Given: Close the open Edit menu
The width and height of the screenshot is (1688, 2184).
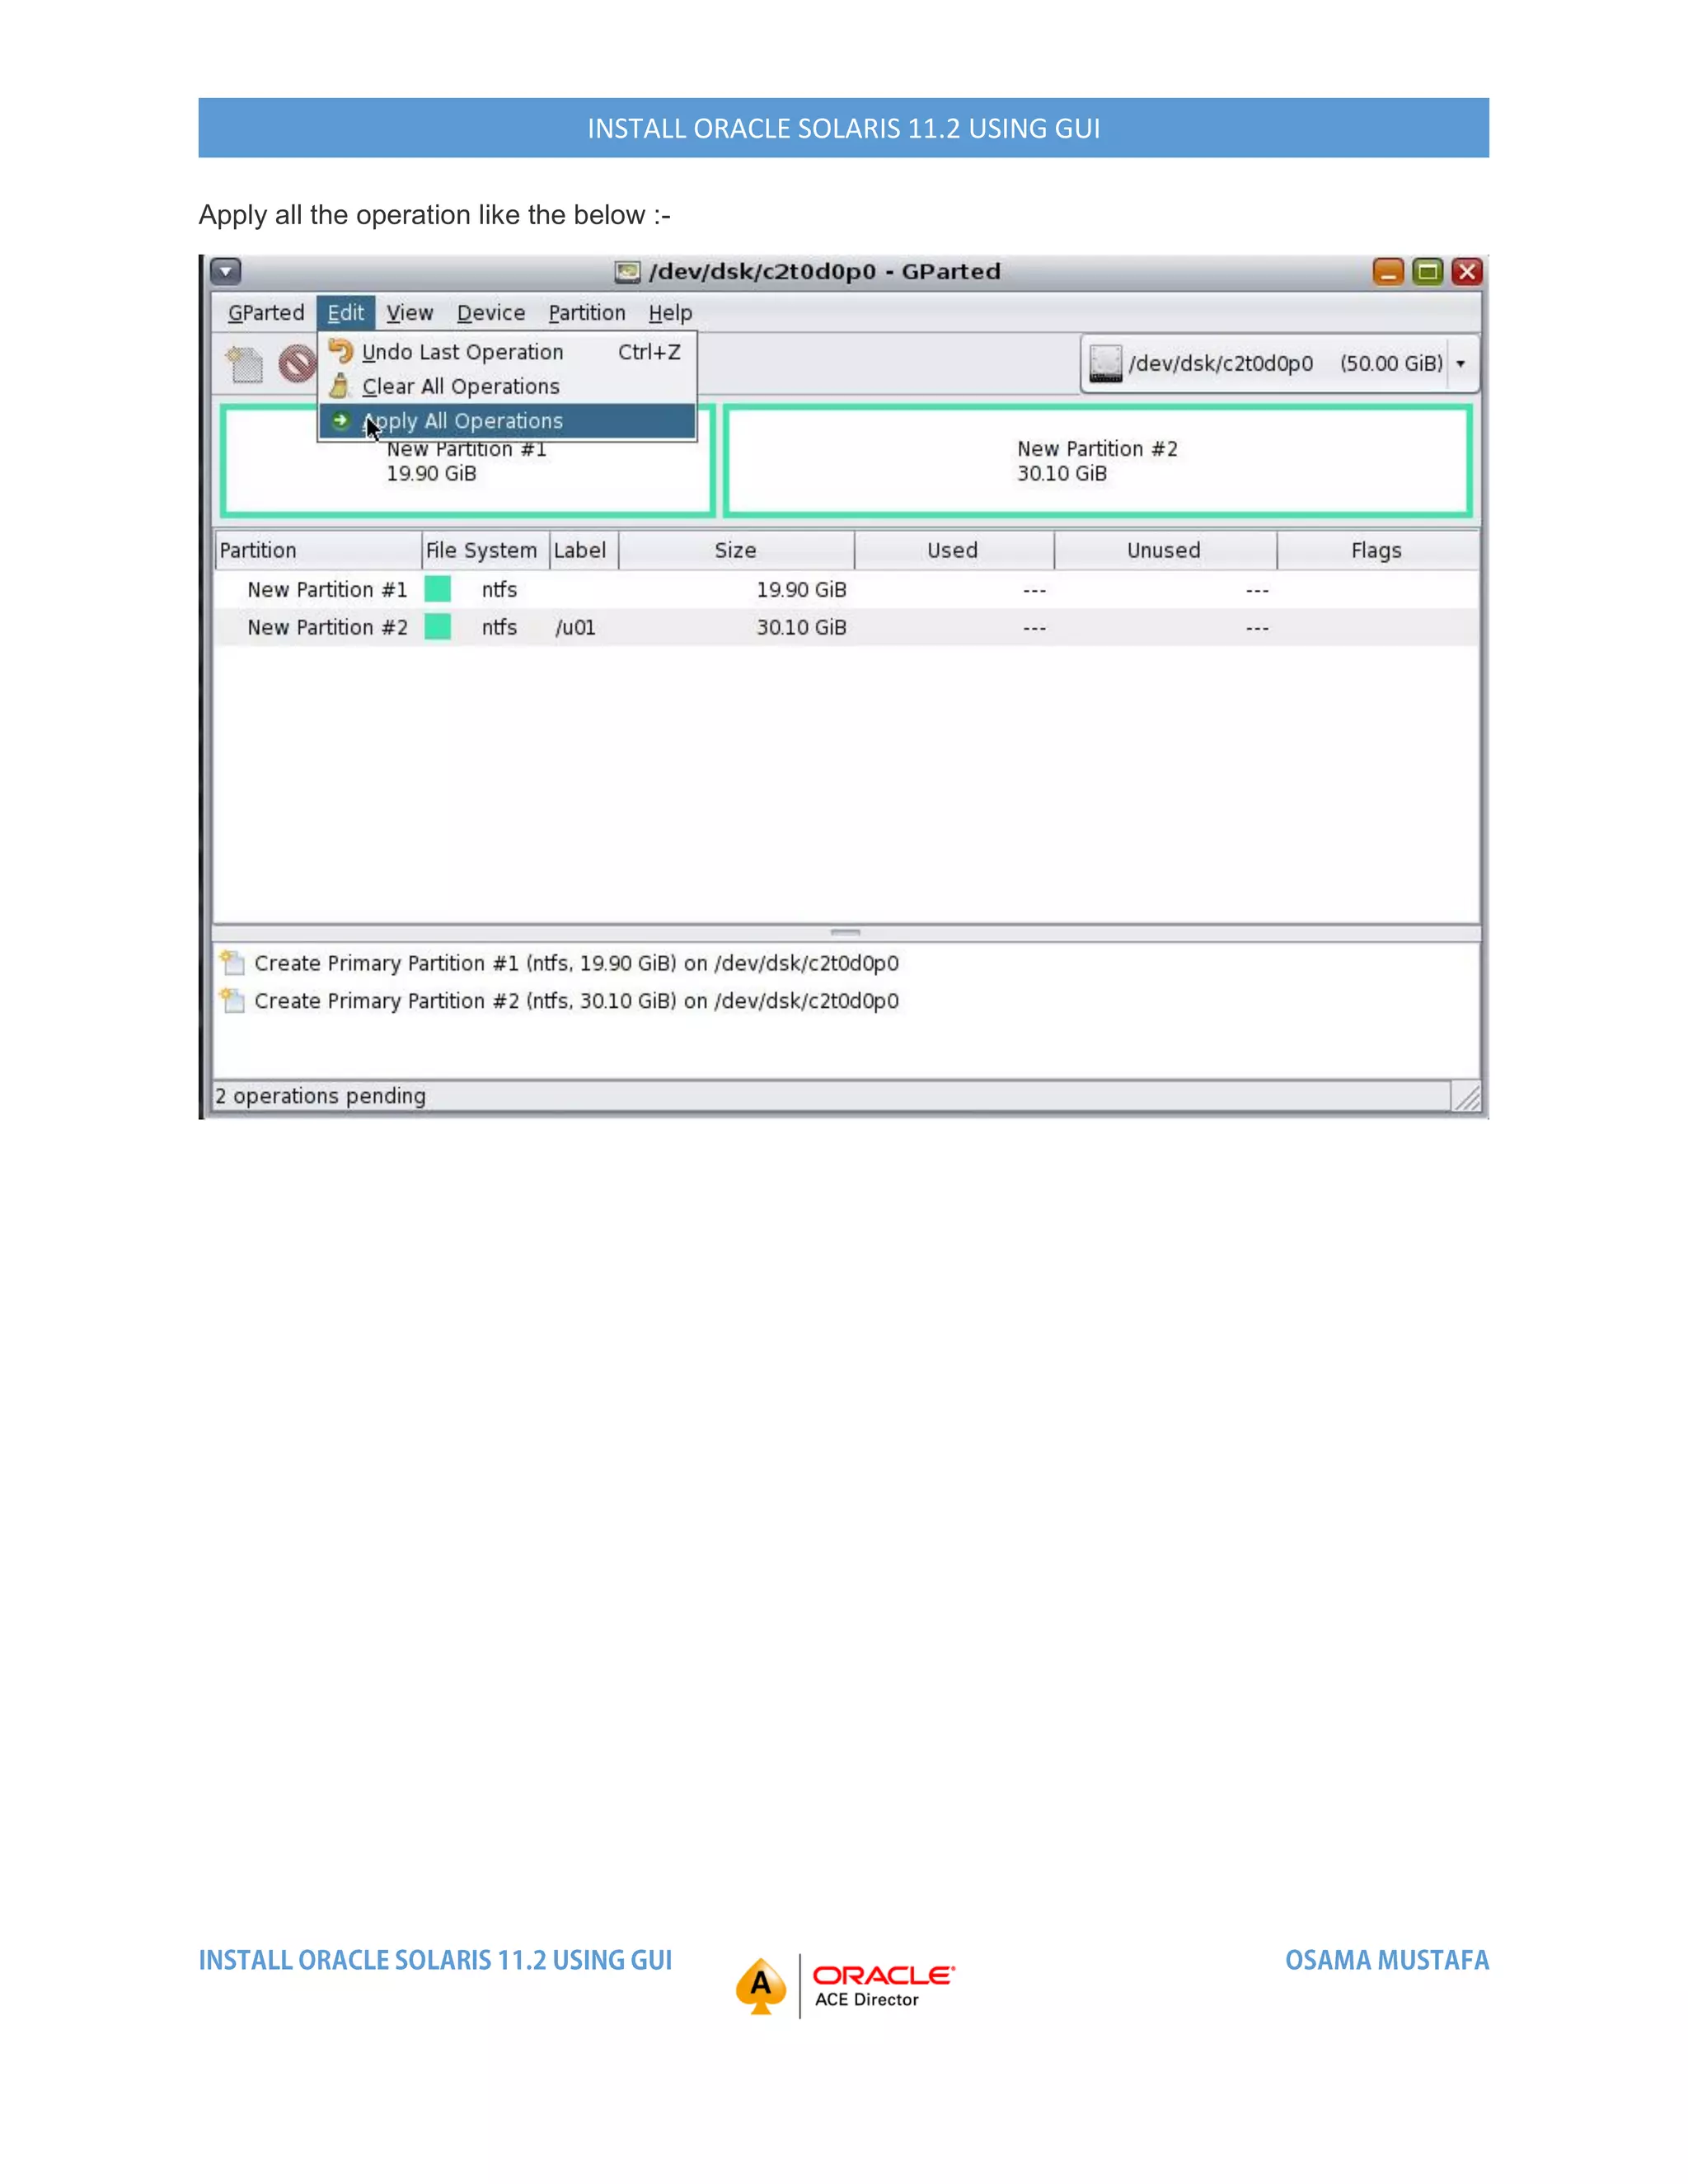Looking at the screenshot, I should tap(346, 313).
